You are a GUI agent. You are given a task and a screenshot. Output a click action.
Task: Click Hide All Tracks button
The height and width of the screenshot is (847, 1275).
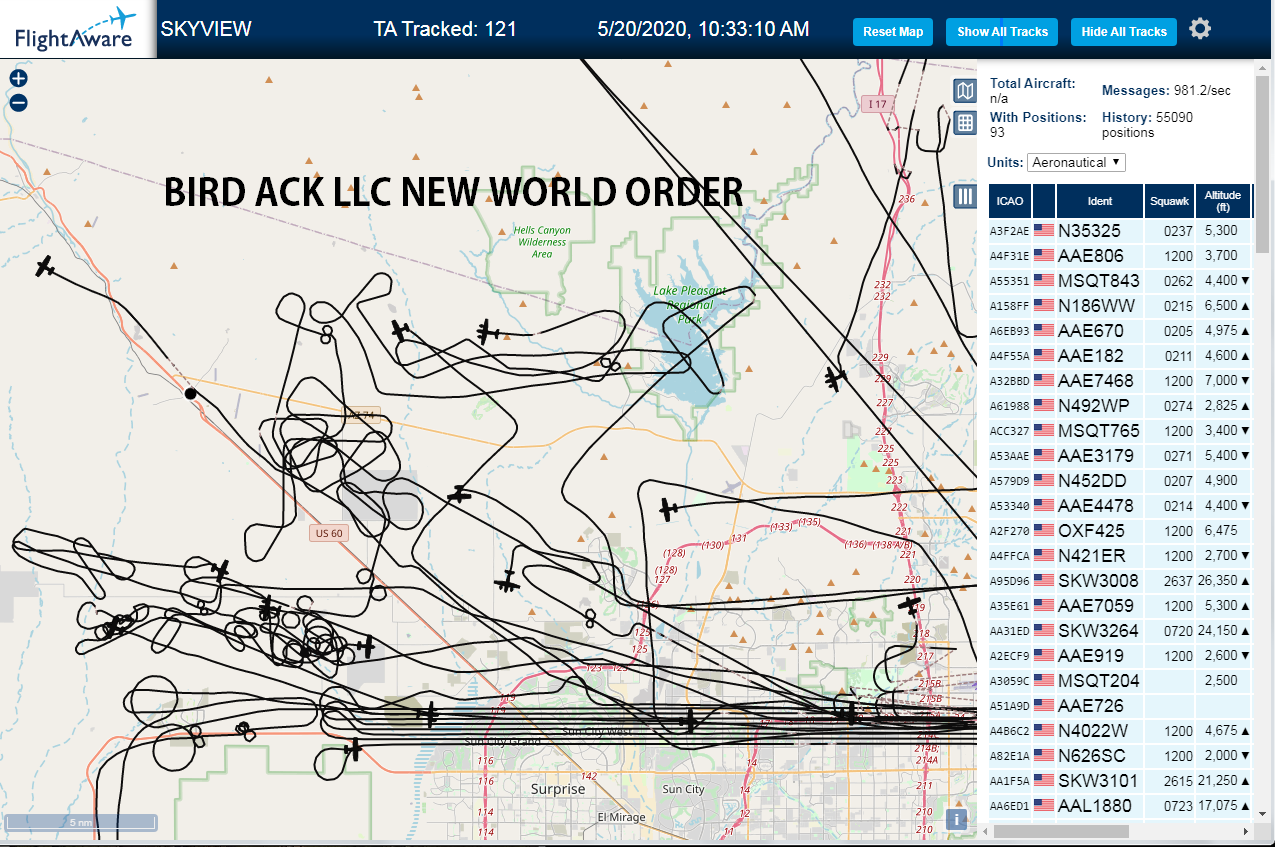click(1124, 32)
